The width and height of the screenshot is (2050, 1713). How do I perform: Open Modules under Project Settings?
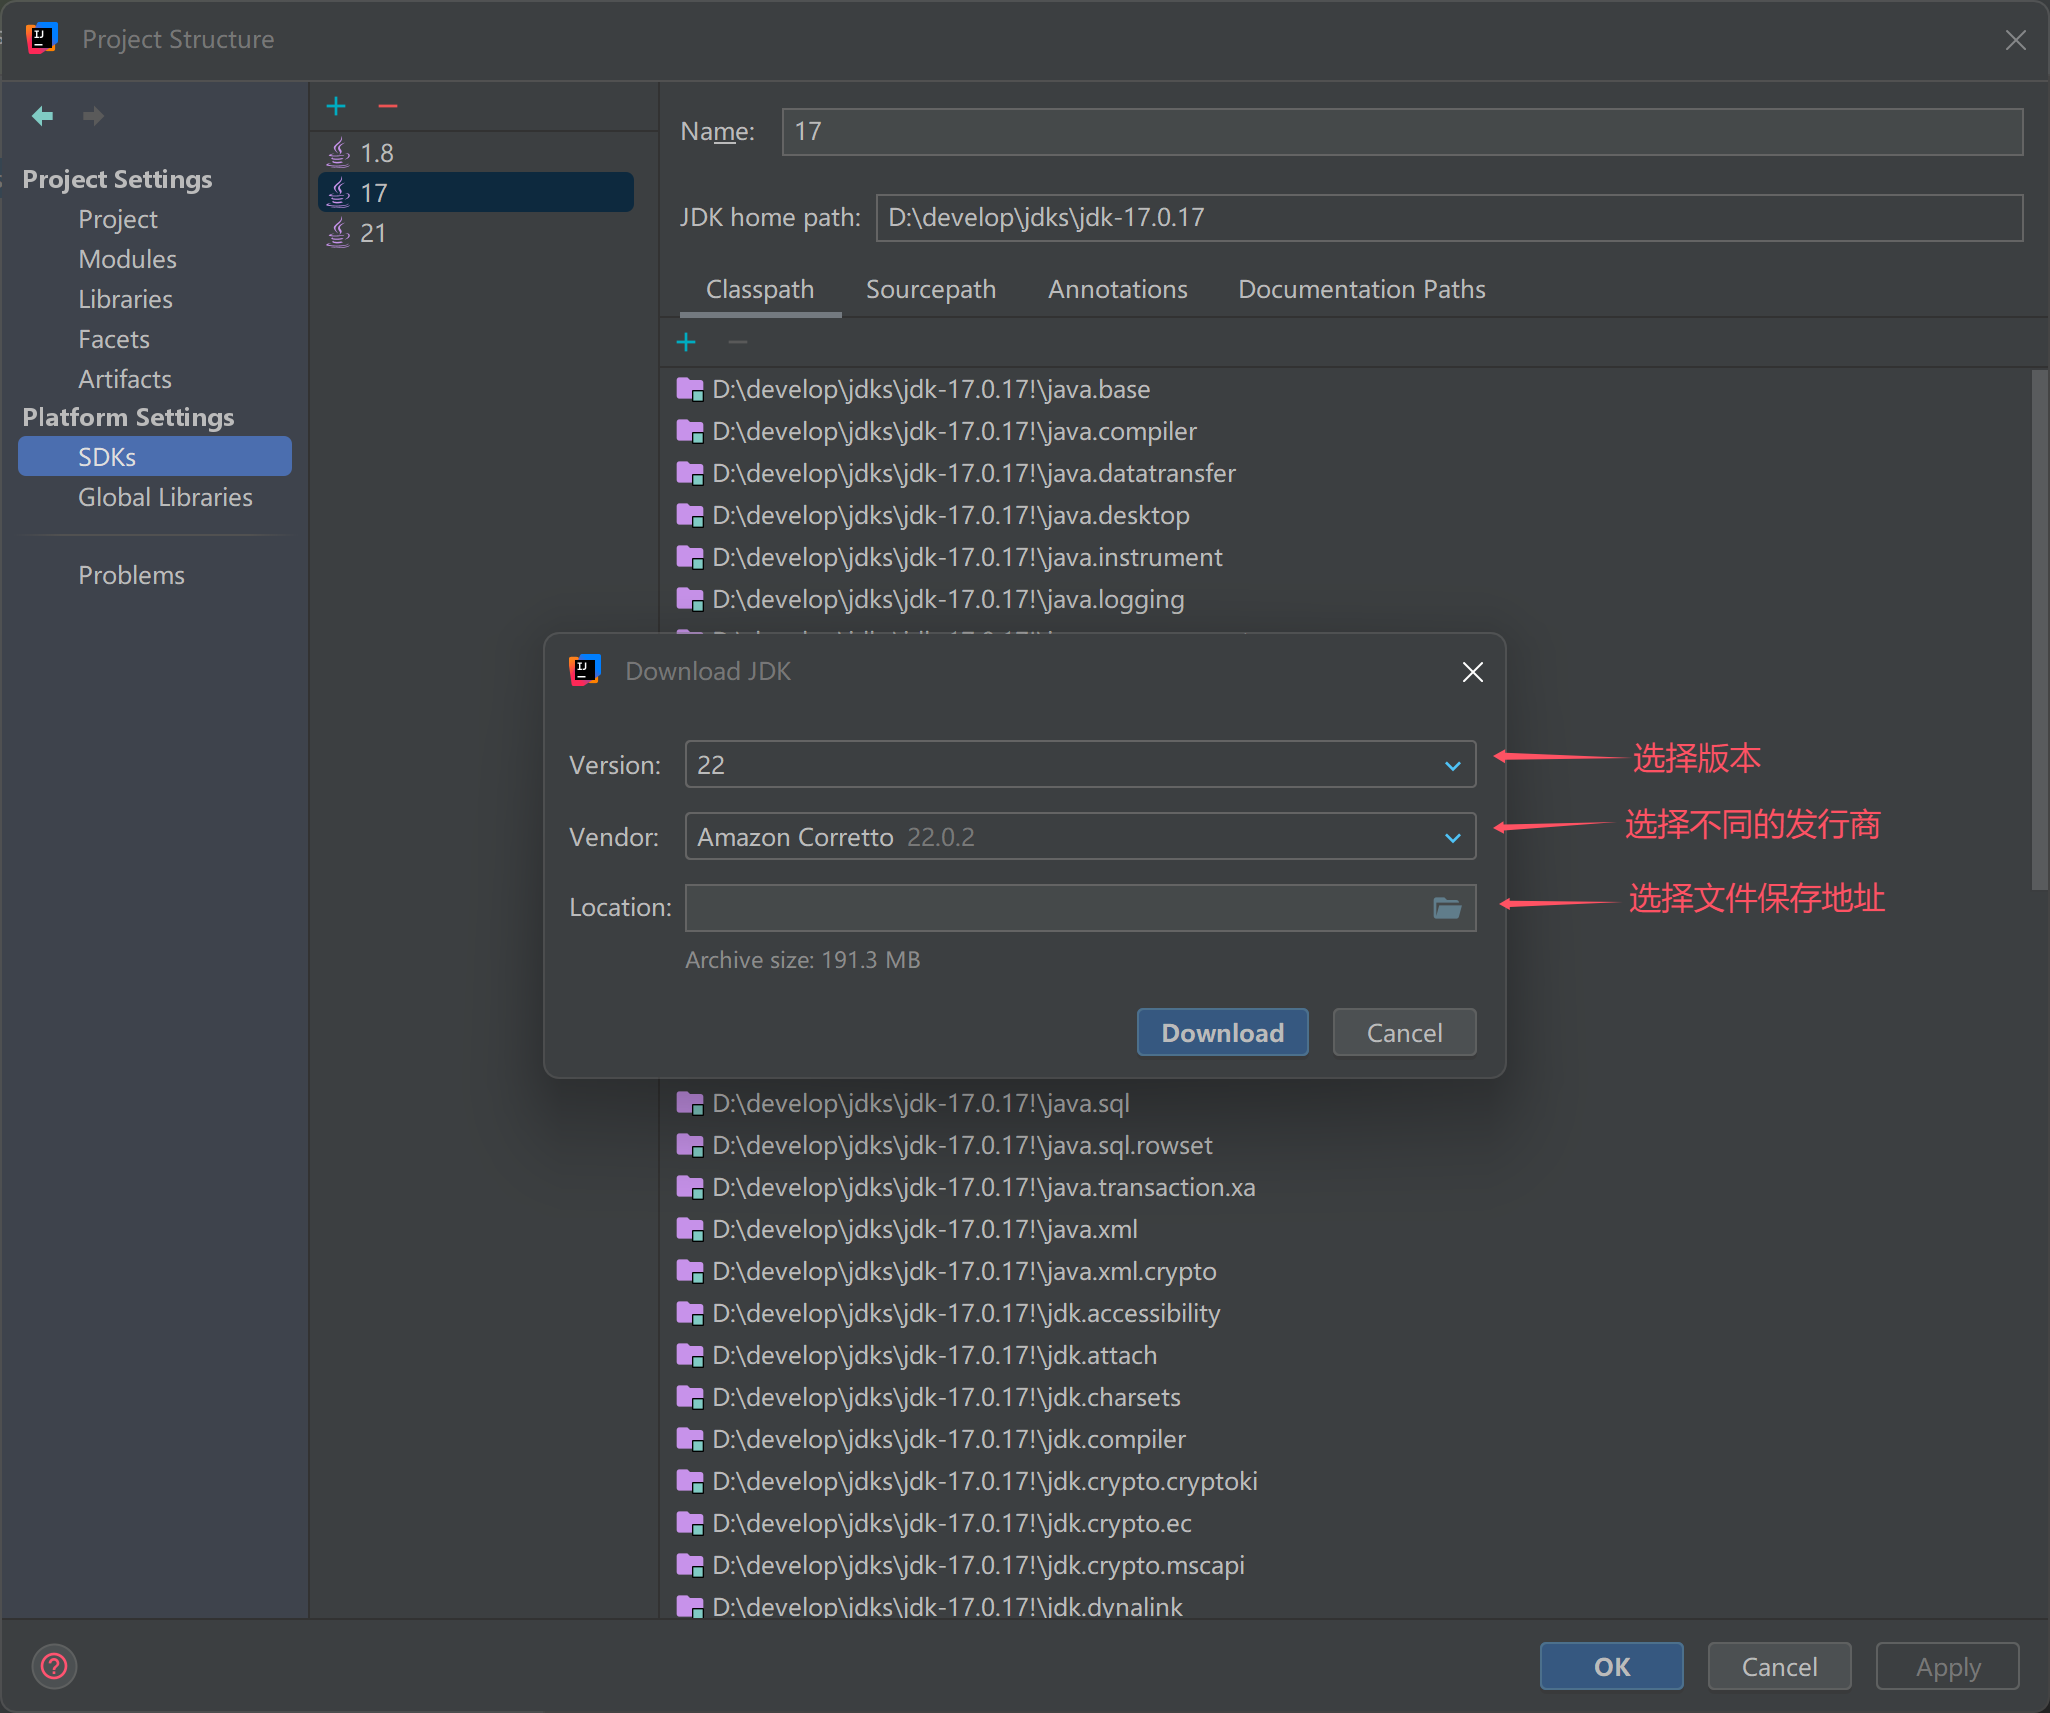(x=127, y=259)
